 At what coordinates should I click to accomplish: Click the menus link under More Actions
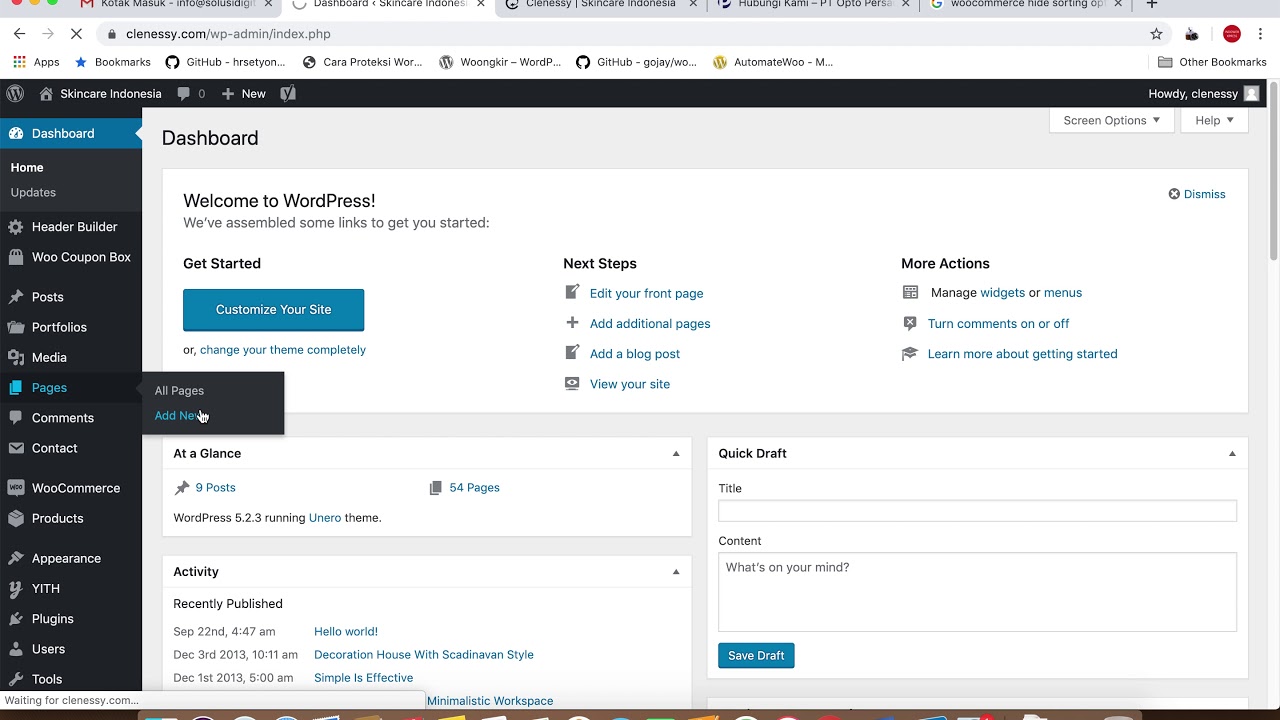[1063, 293]
